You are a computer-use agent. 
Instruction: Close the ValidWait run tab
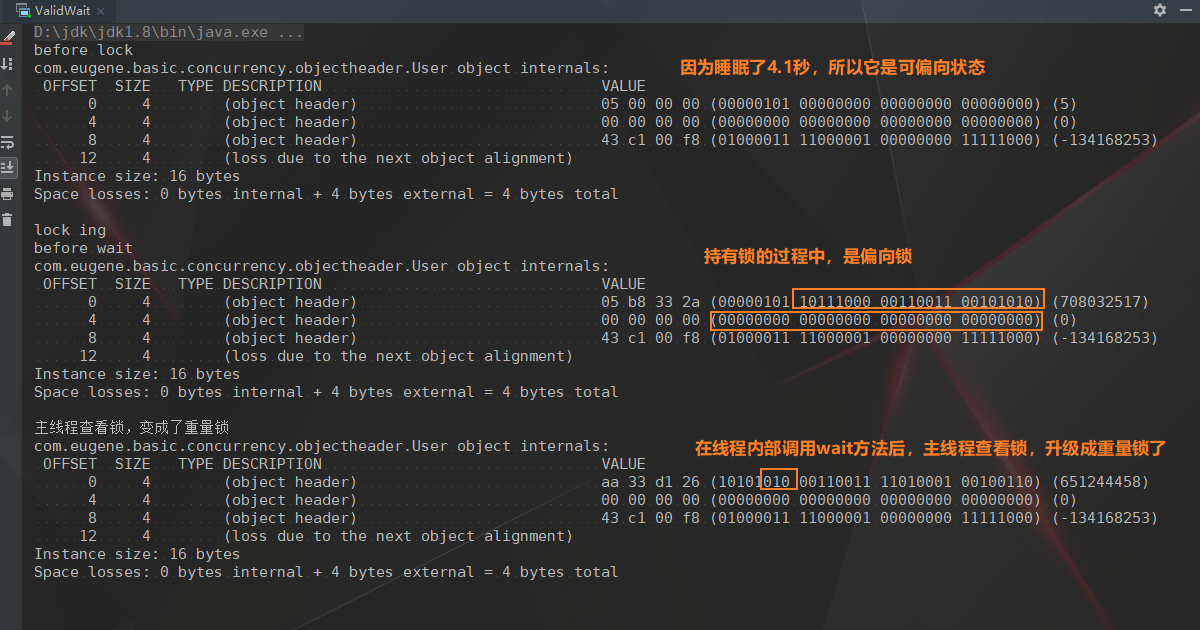[102, 10]
